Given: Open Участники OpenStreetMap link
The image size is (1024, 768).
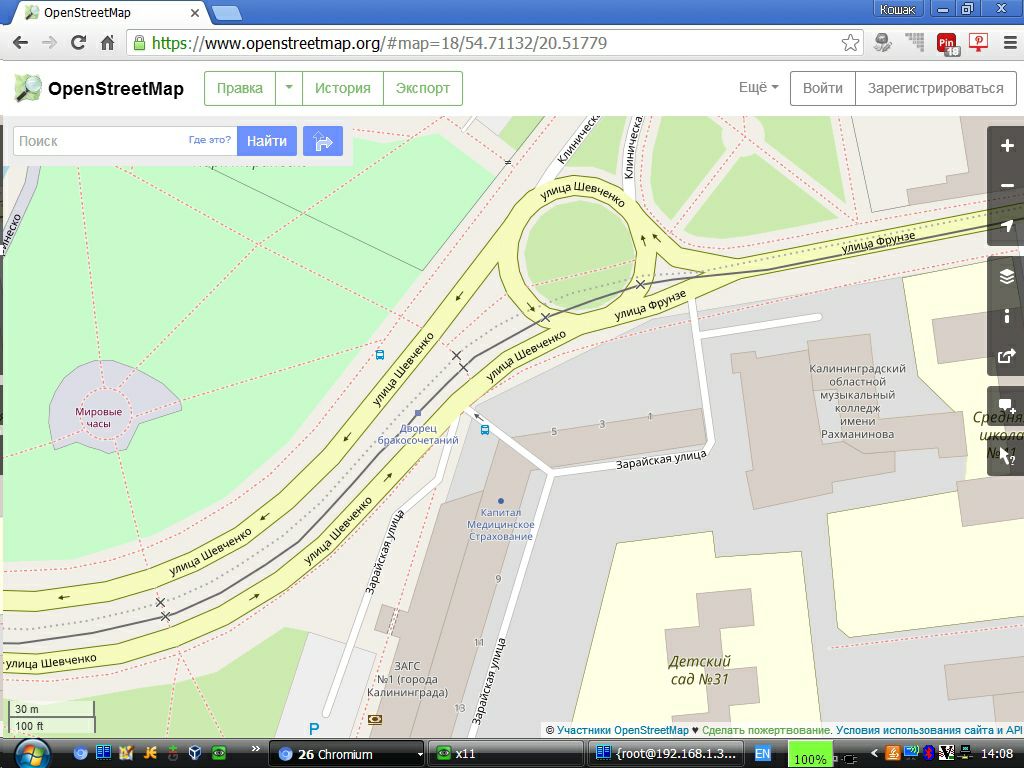Looking at the screenshot, I should click(x=622, y=730).
